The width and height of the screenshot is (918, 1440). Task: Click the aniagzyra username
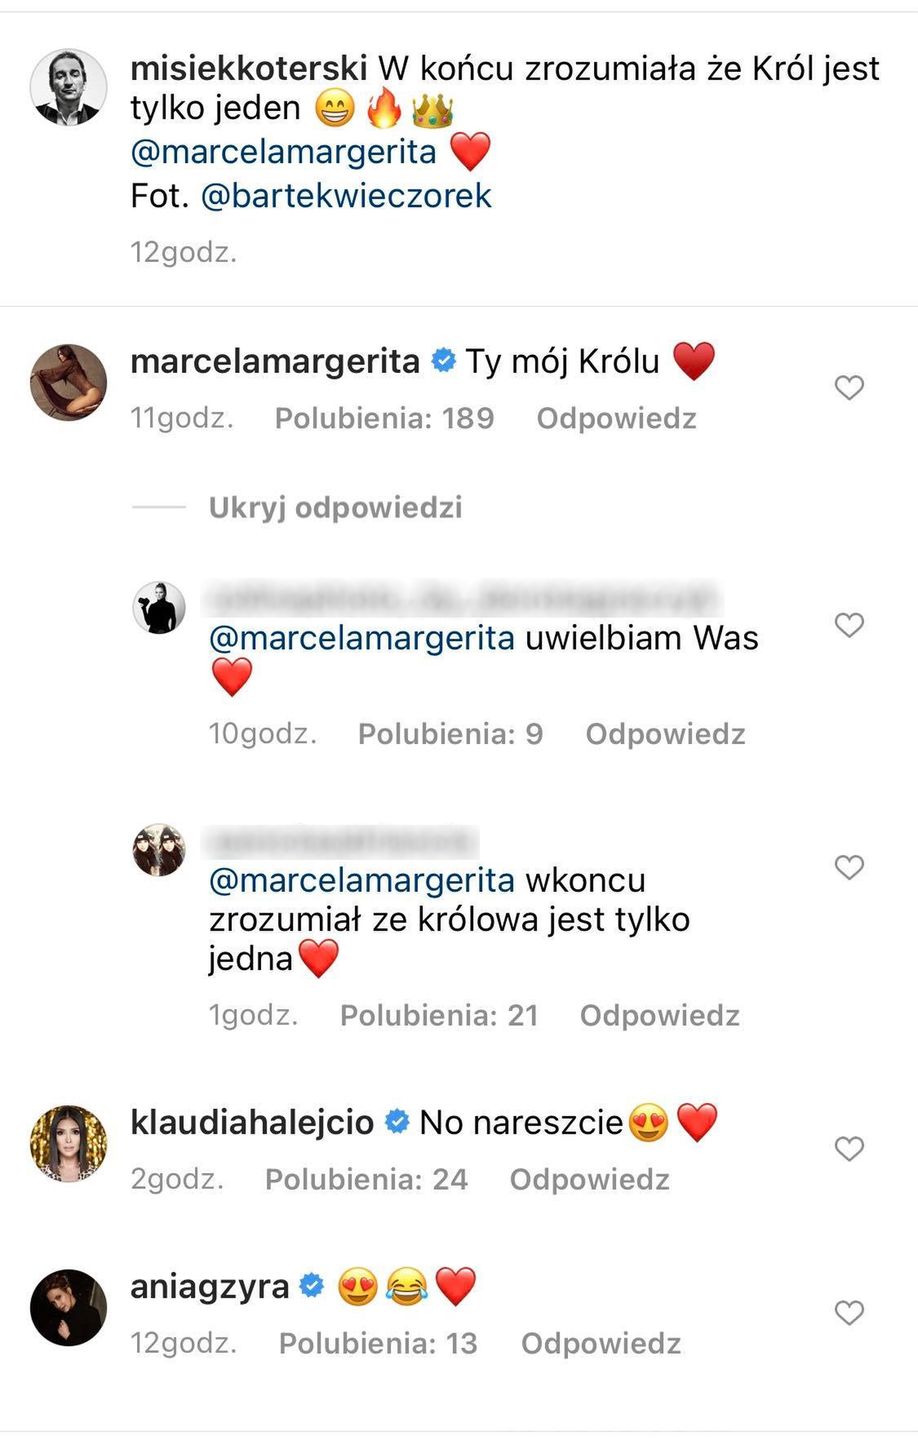[x=210, y=1286]
